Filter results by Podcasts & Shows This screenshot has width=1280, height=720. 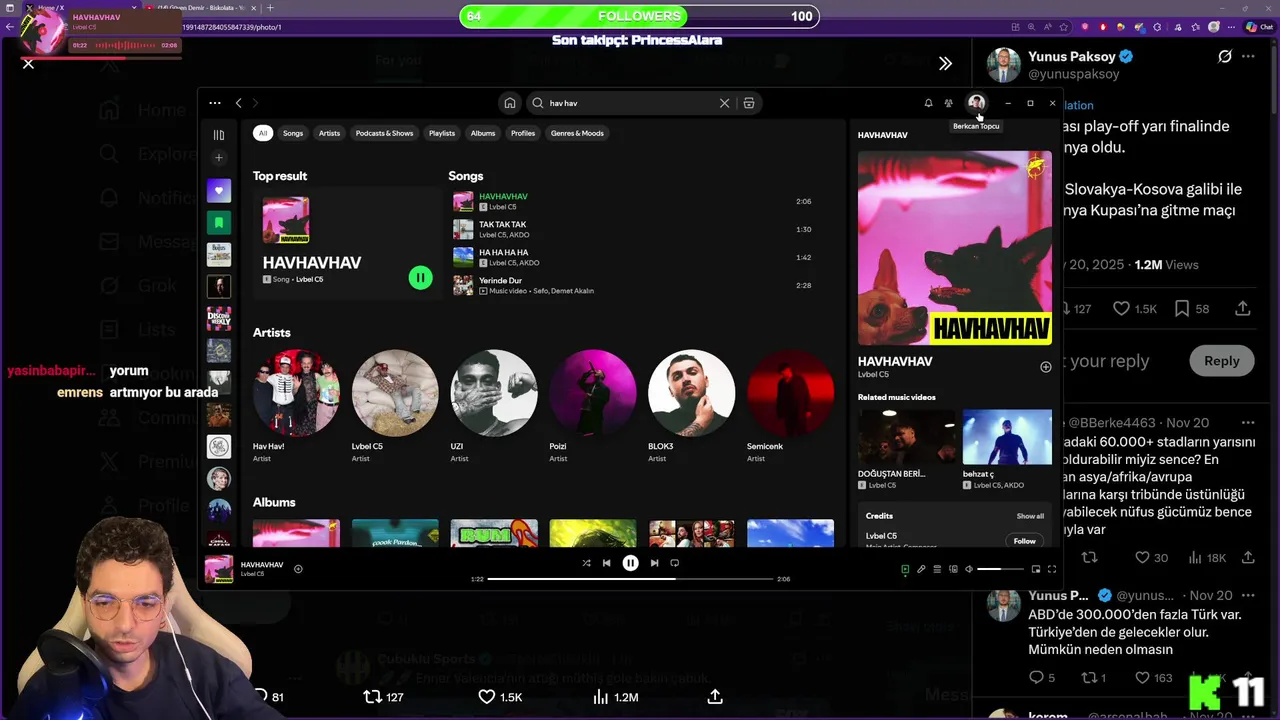[x=384, y=133]
